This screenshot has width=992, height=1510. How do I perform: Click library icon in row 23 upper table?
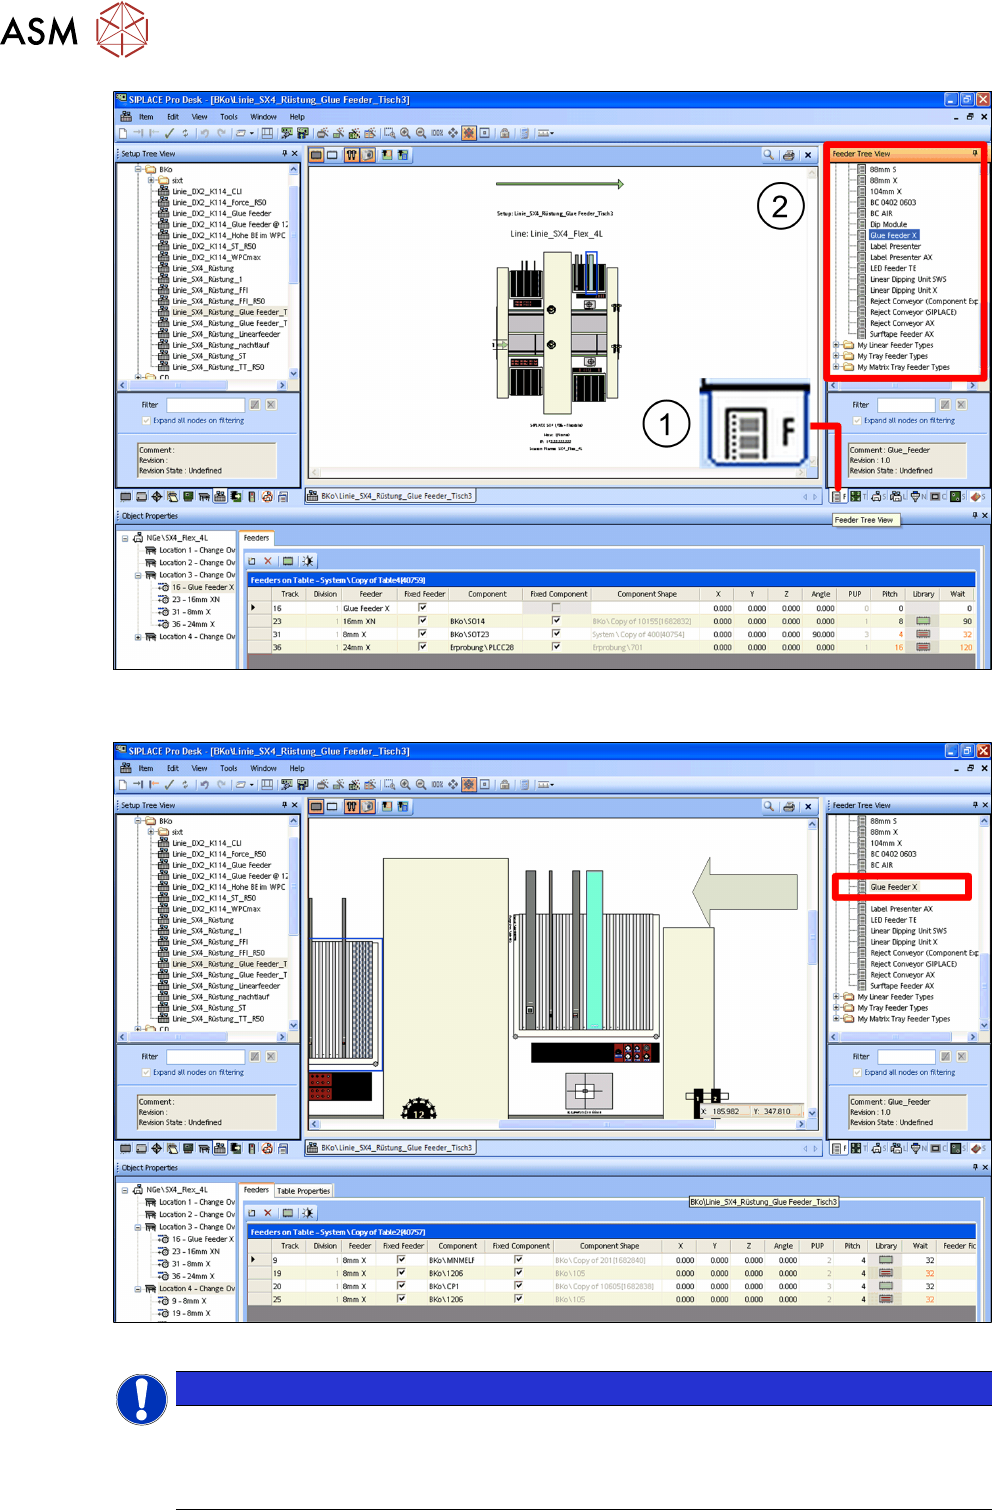[x=923, y=621]
